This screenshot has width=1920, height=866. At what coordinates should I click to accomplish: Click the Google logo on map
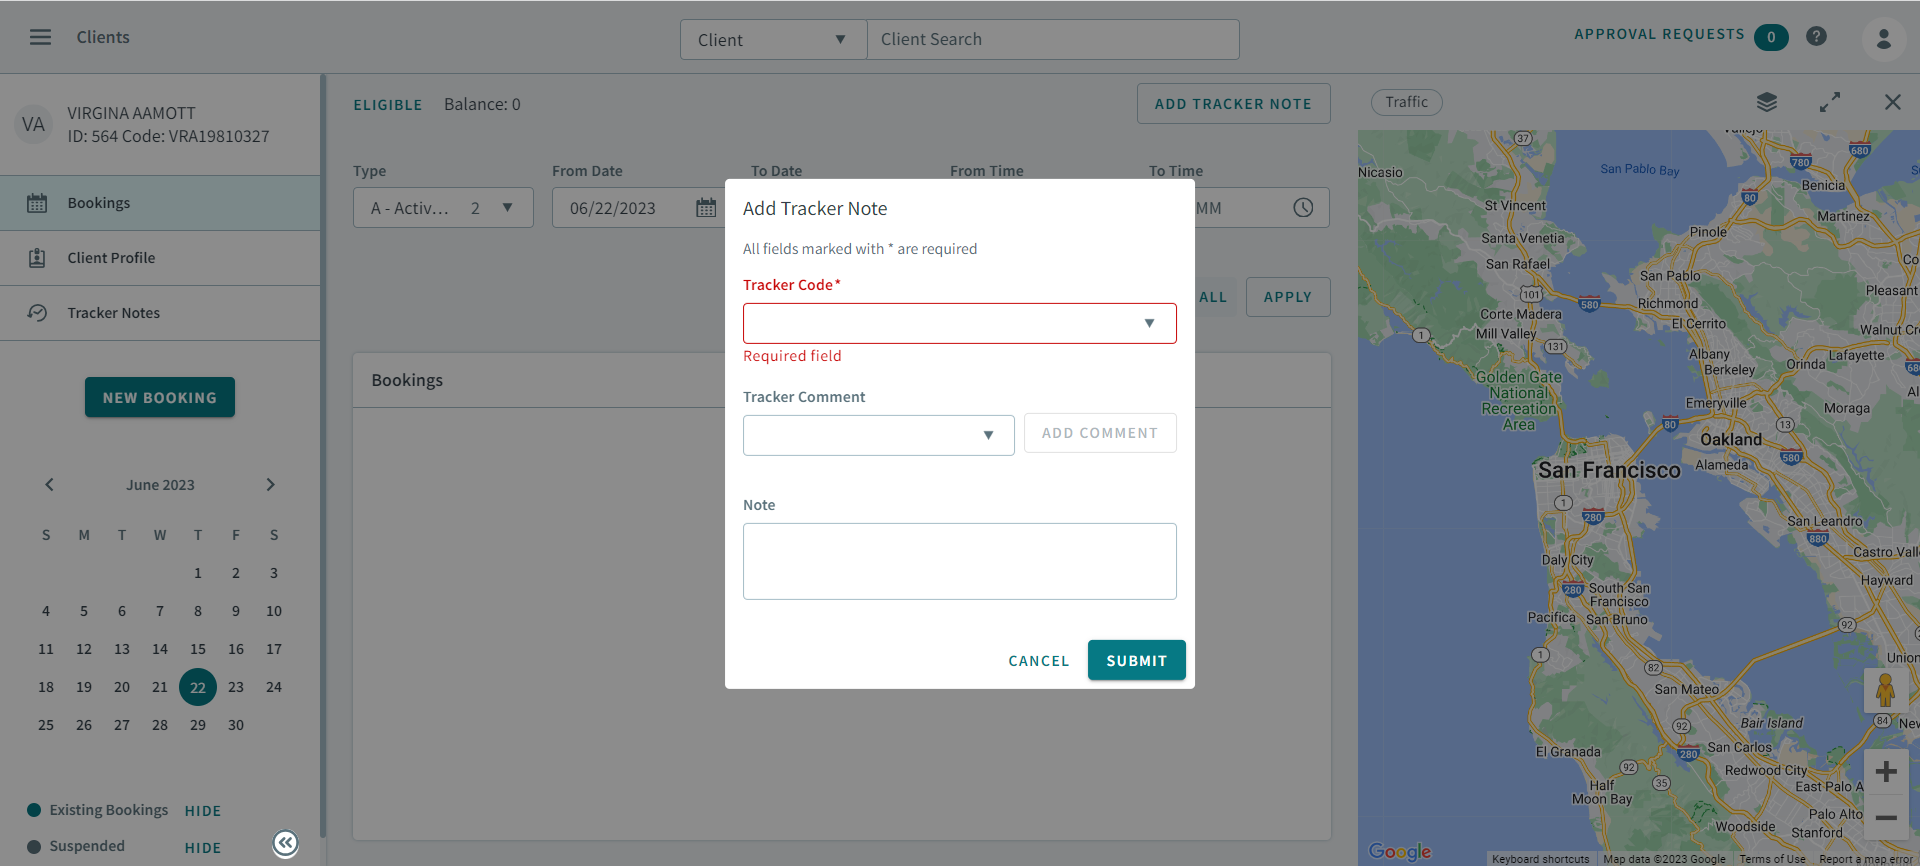click(x=1400, y=851)
